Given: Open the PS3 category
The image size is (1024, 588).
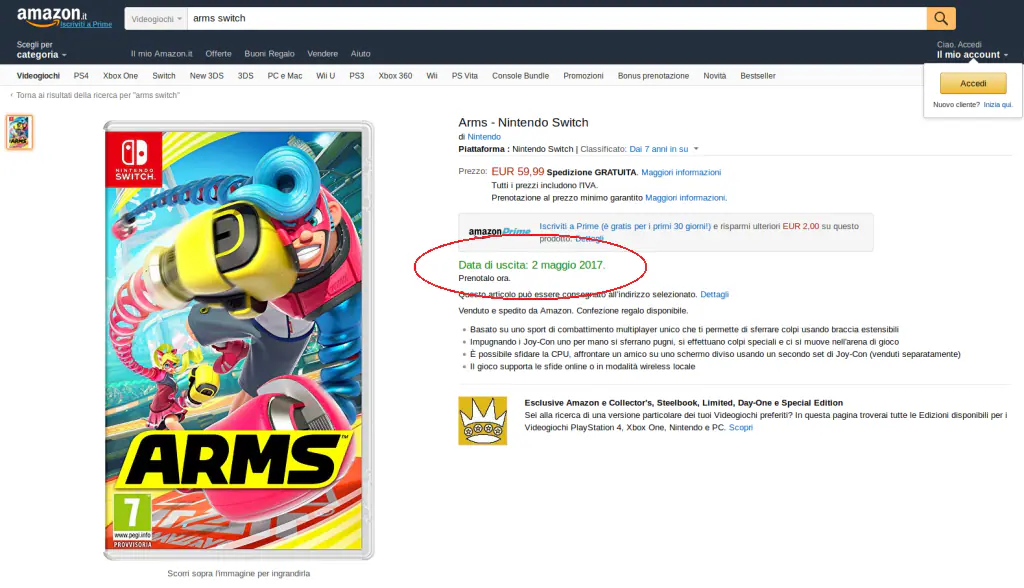Looking at the screenshot, I should pos(357,76).
